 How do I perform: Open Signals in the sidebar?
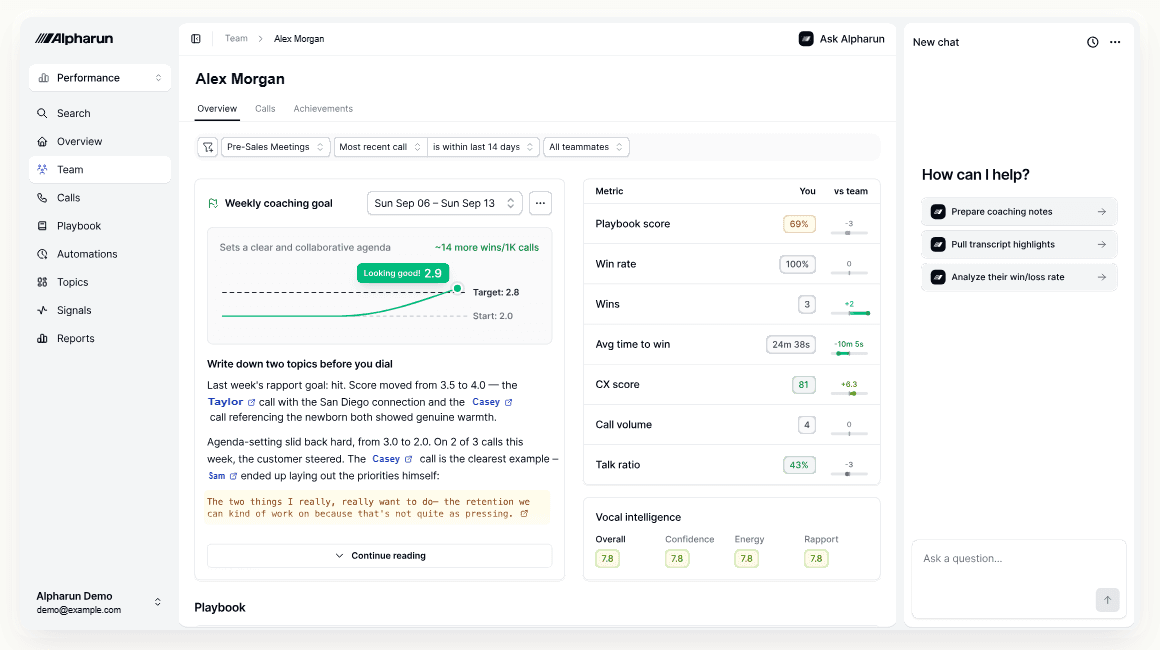100,310
